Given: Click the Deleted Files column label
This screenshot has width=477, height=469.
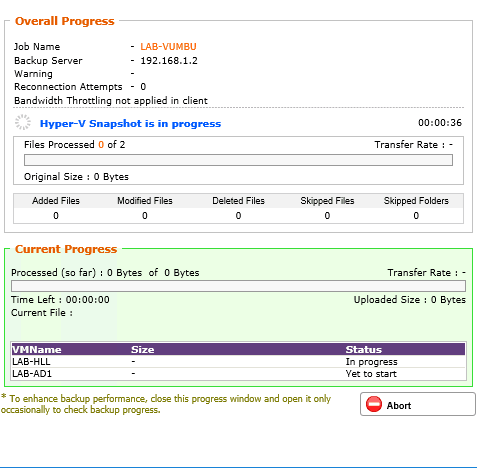Looking at the screenshot, I should point(238,201).
